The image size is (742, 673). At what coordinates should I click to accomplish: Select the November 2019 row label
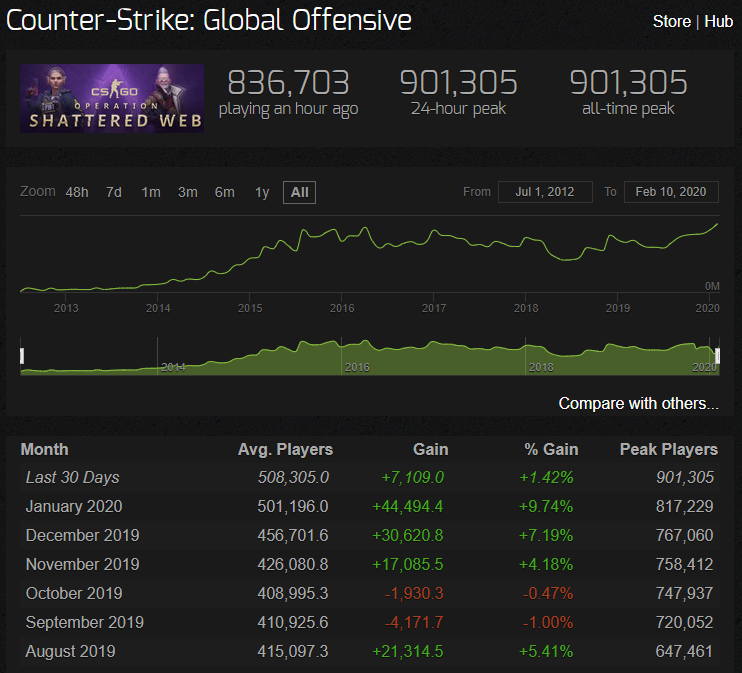[82, 564]
